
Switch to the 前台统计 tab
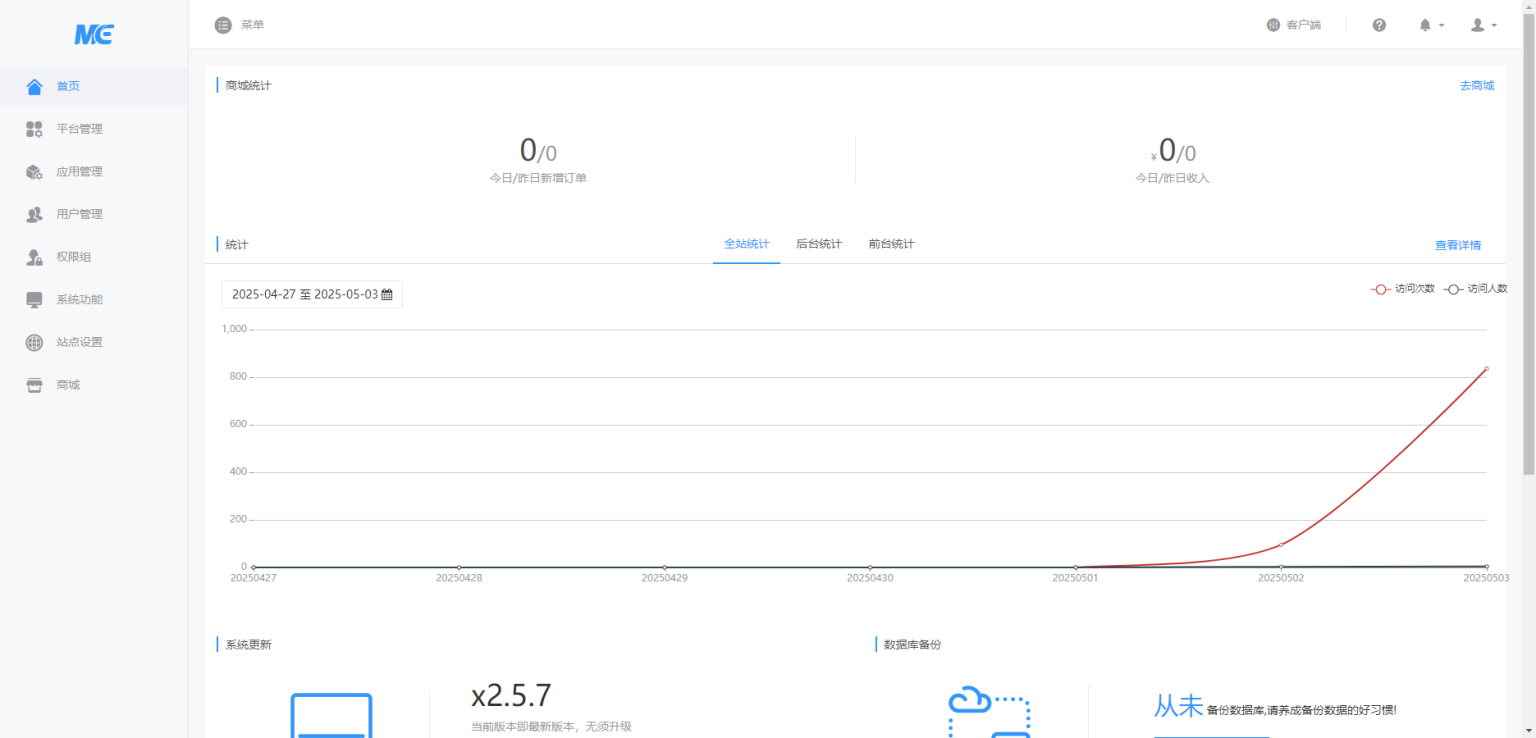(x=891, y=244)
